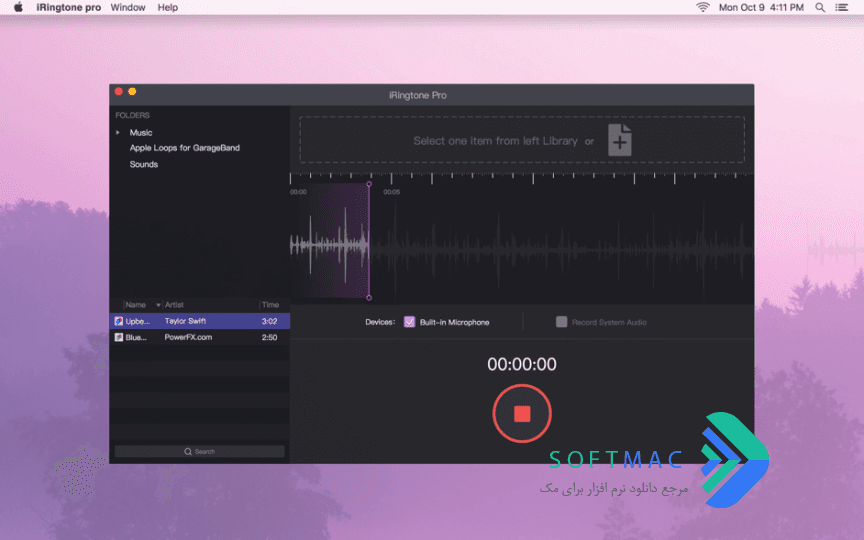Open the Apple menu
864x540 pixels.
click(x=18, y=7)
